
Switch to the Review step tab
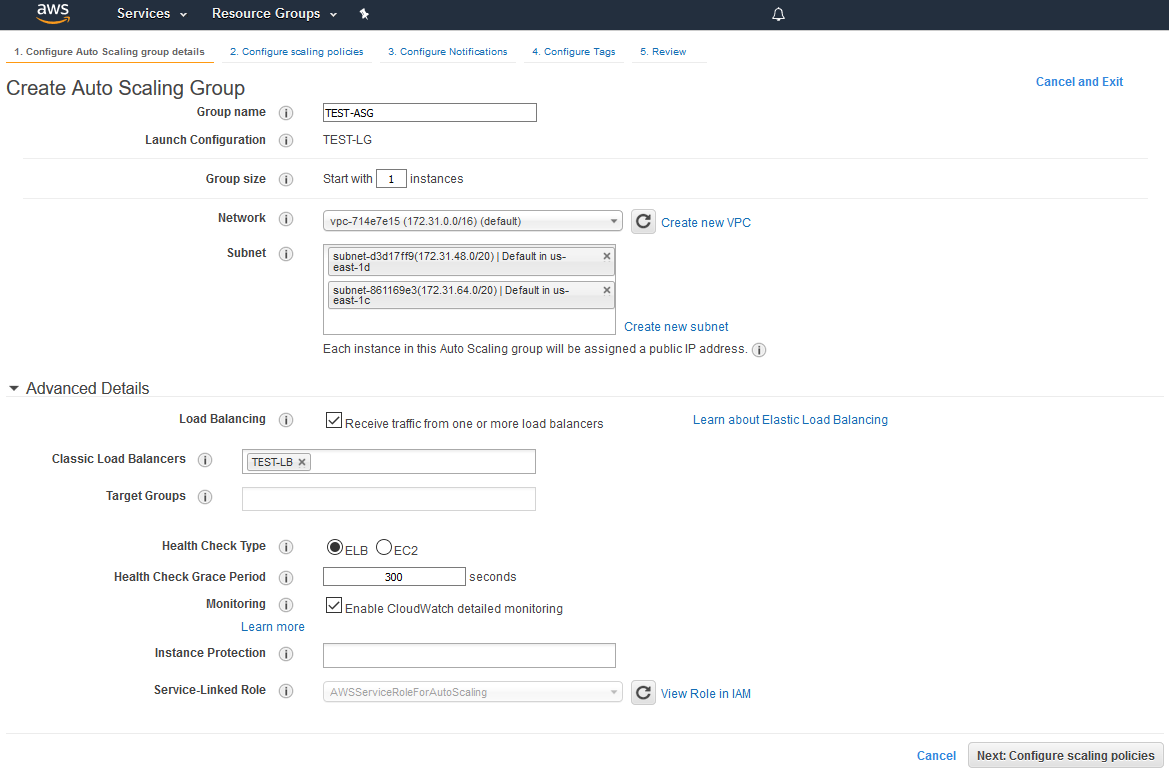(x=663, y=52)
